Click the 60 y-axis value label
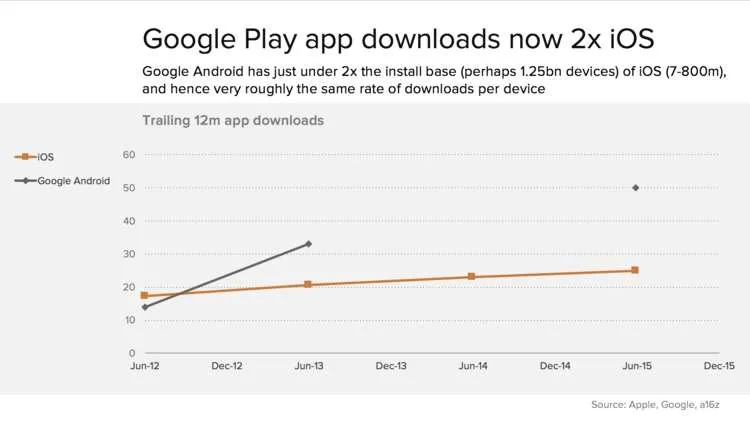The image size is (750, 423). coord(129,155)
